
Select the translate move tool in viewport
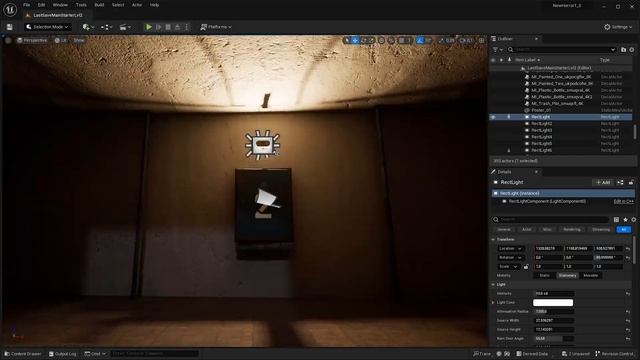click(355, 40)
